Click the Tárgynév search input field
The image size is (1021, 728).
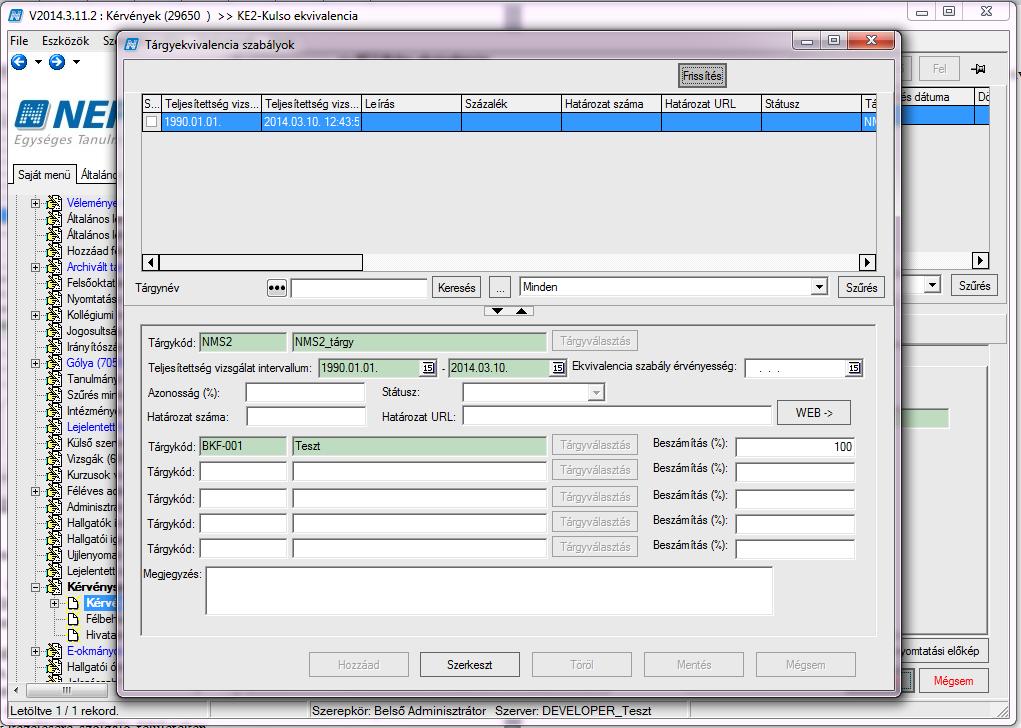(359, 288)
